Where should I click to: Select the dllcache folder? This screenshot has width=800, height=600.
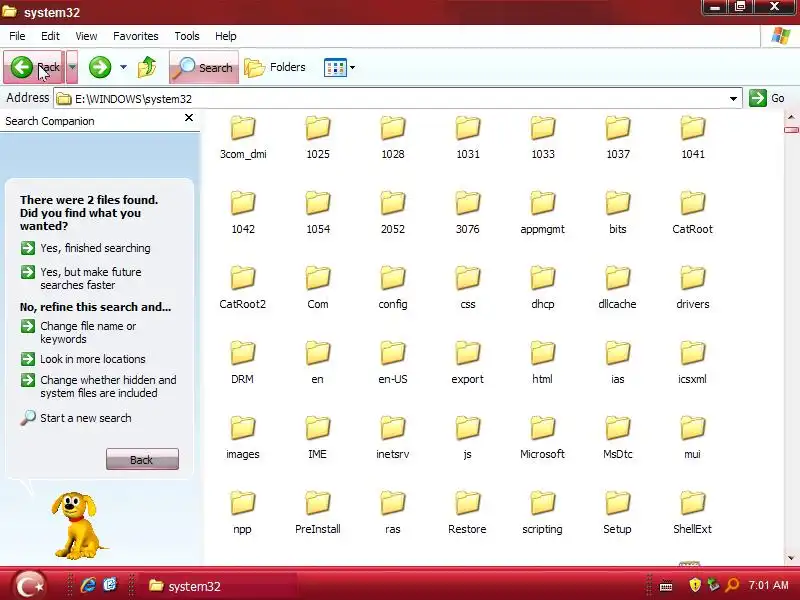(617, 287)
